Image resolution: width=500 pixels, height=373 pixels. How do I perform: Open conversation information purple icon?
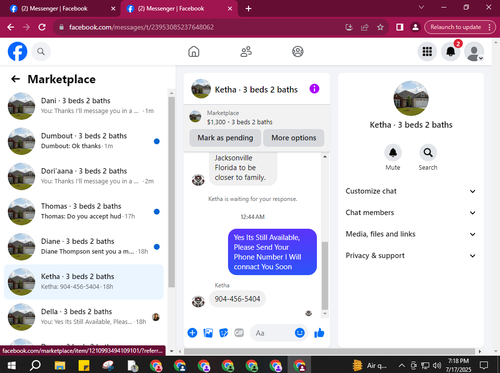(x=314, y=89)
